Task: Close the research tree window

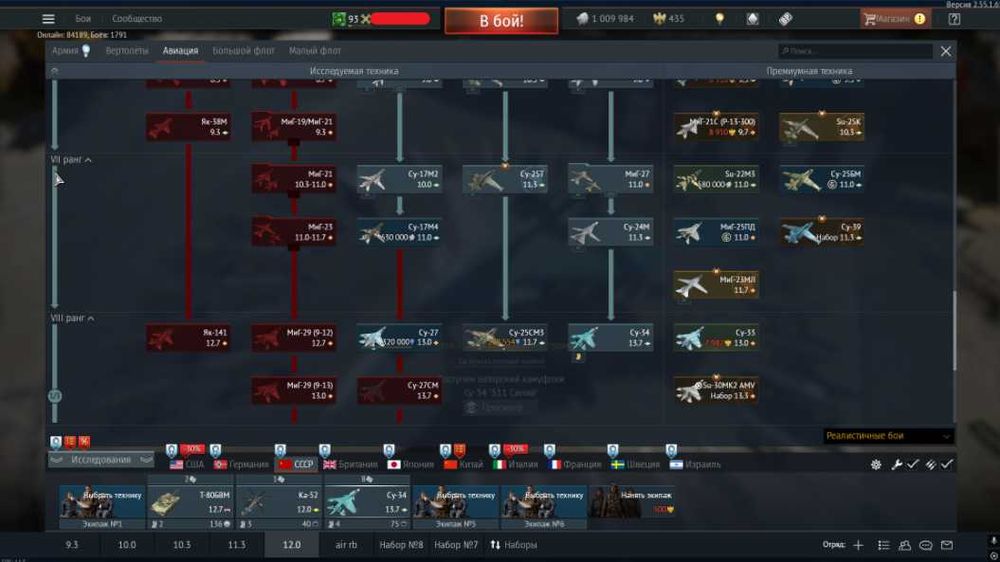Action: tap(946, 51)
